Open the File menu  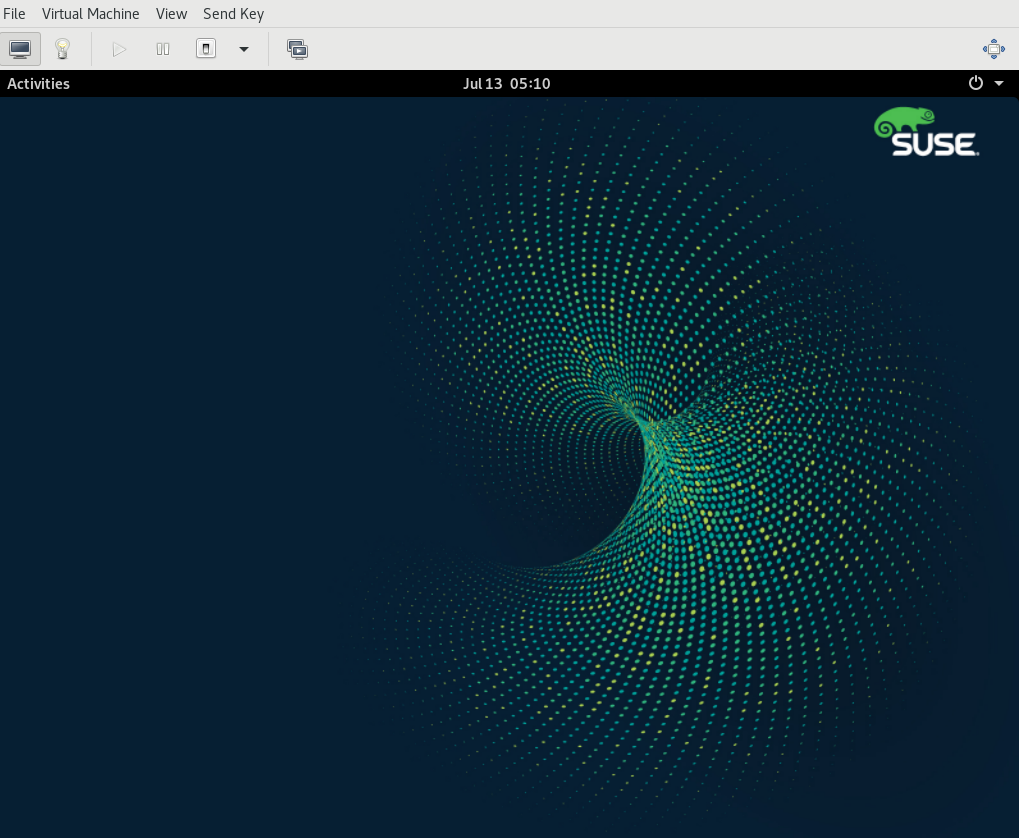point(14,14)
